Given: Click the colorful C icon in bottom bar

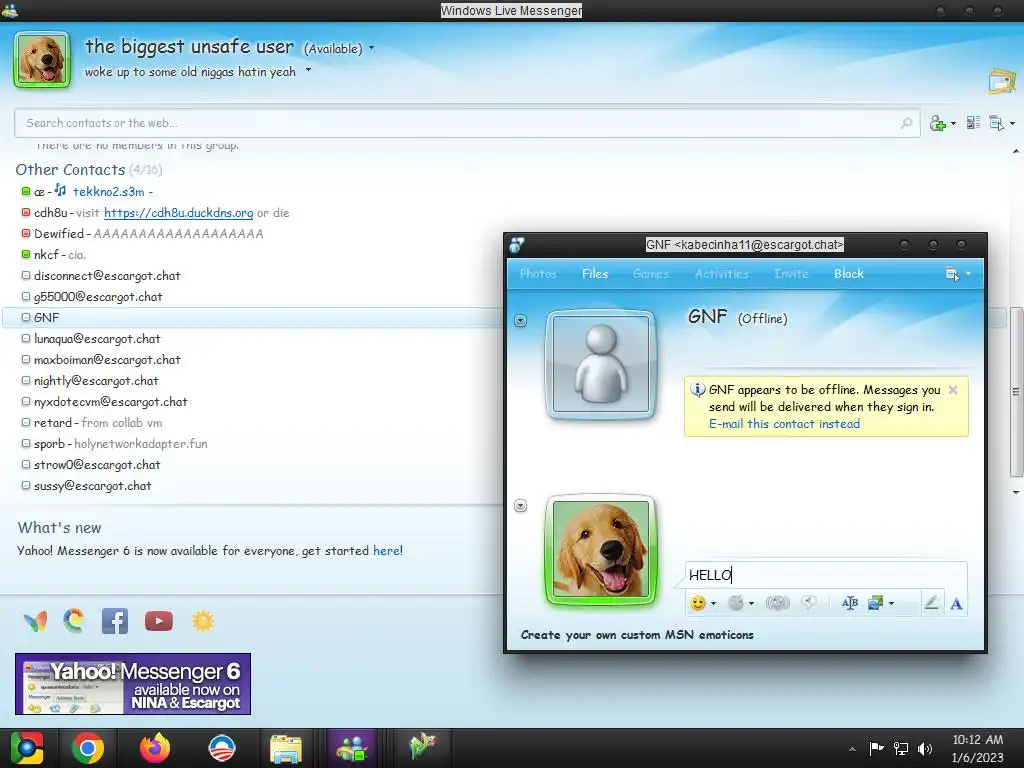Looking at the screenshot, I should tap(74, 620).
